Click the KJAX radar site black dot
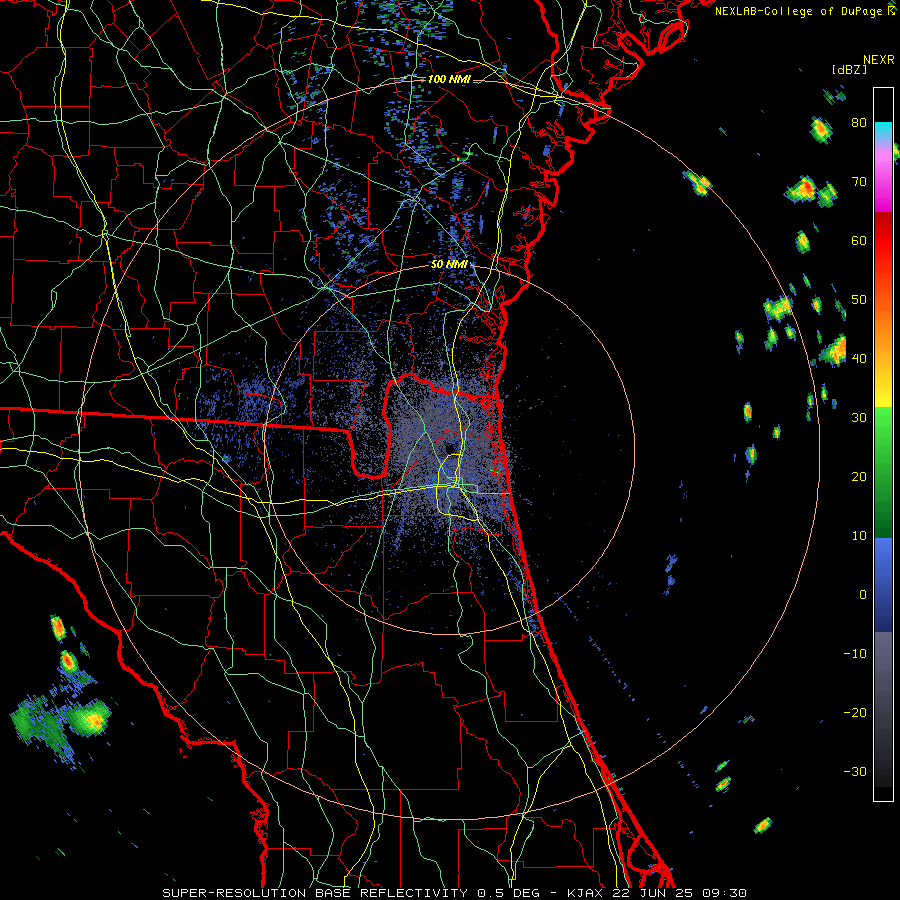The width and height of the screenshot is (900, 900). click(x=449, y=447)
